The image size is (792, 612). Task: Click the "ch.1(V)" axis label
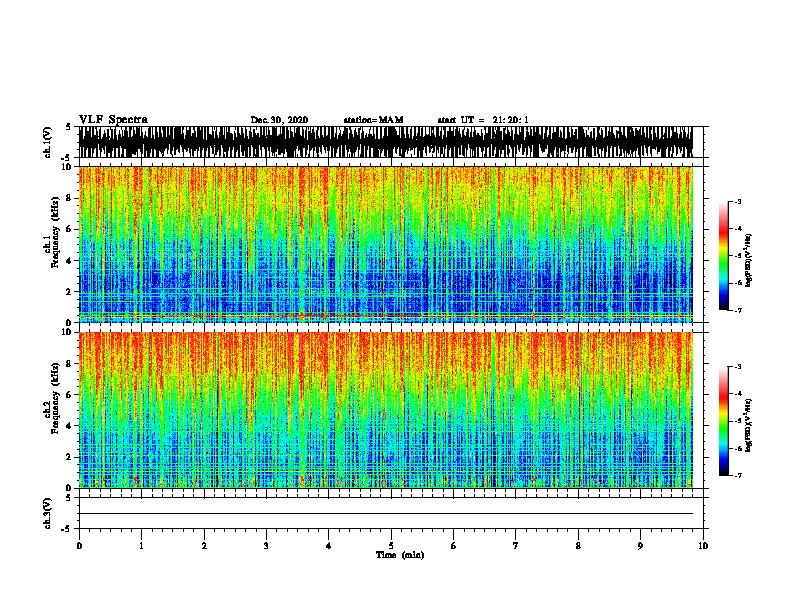[48, 142]
